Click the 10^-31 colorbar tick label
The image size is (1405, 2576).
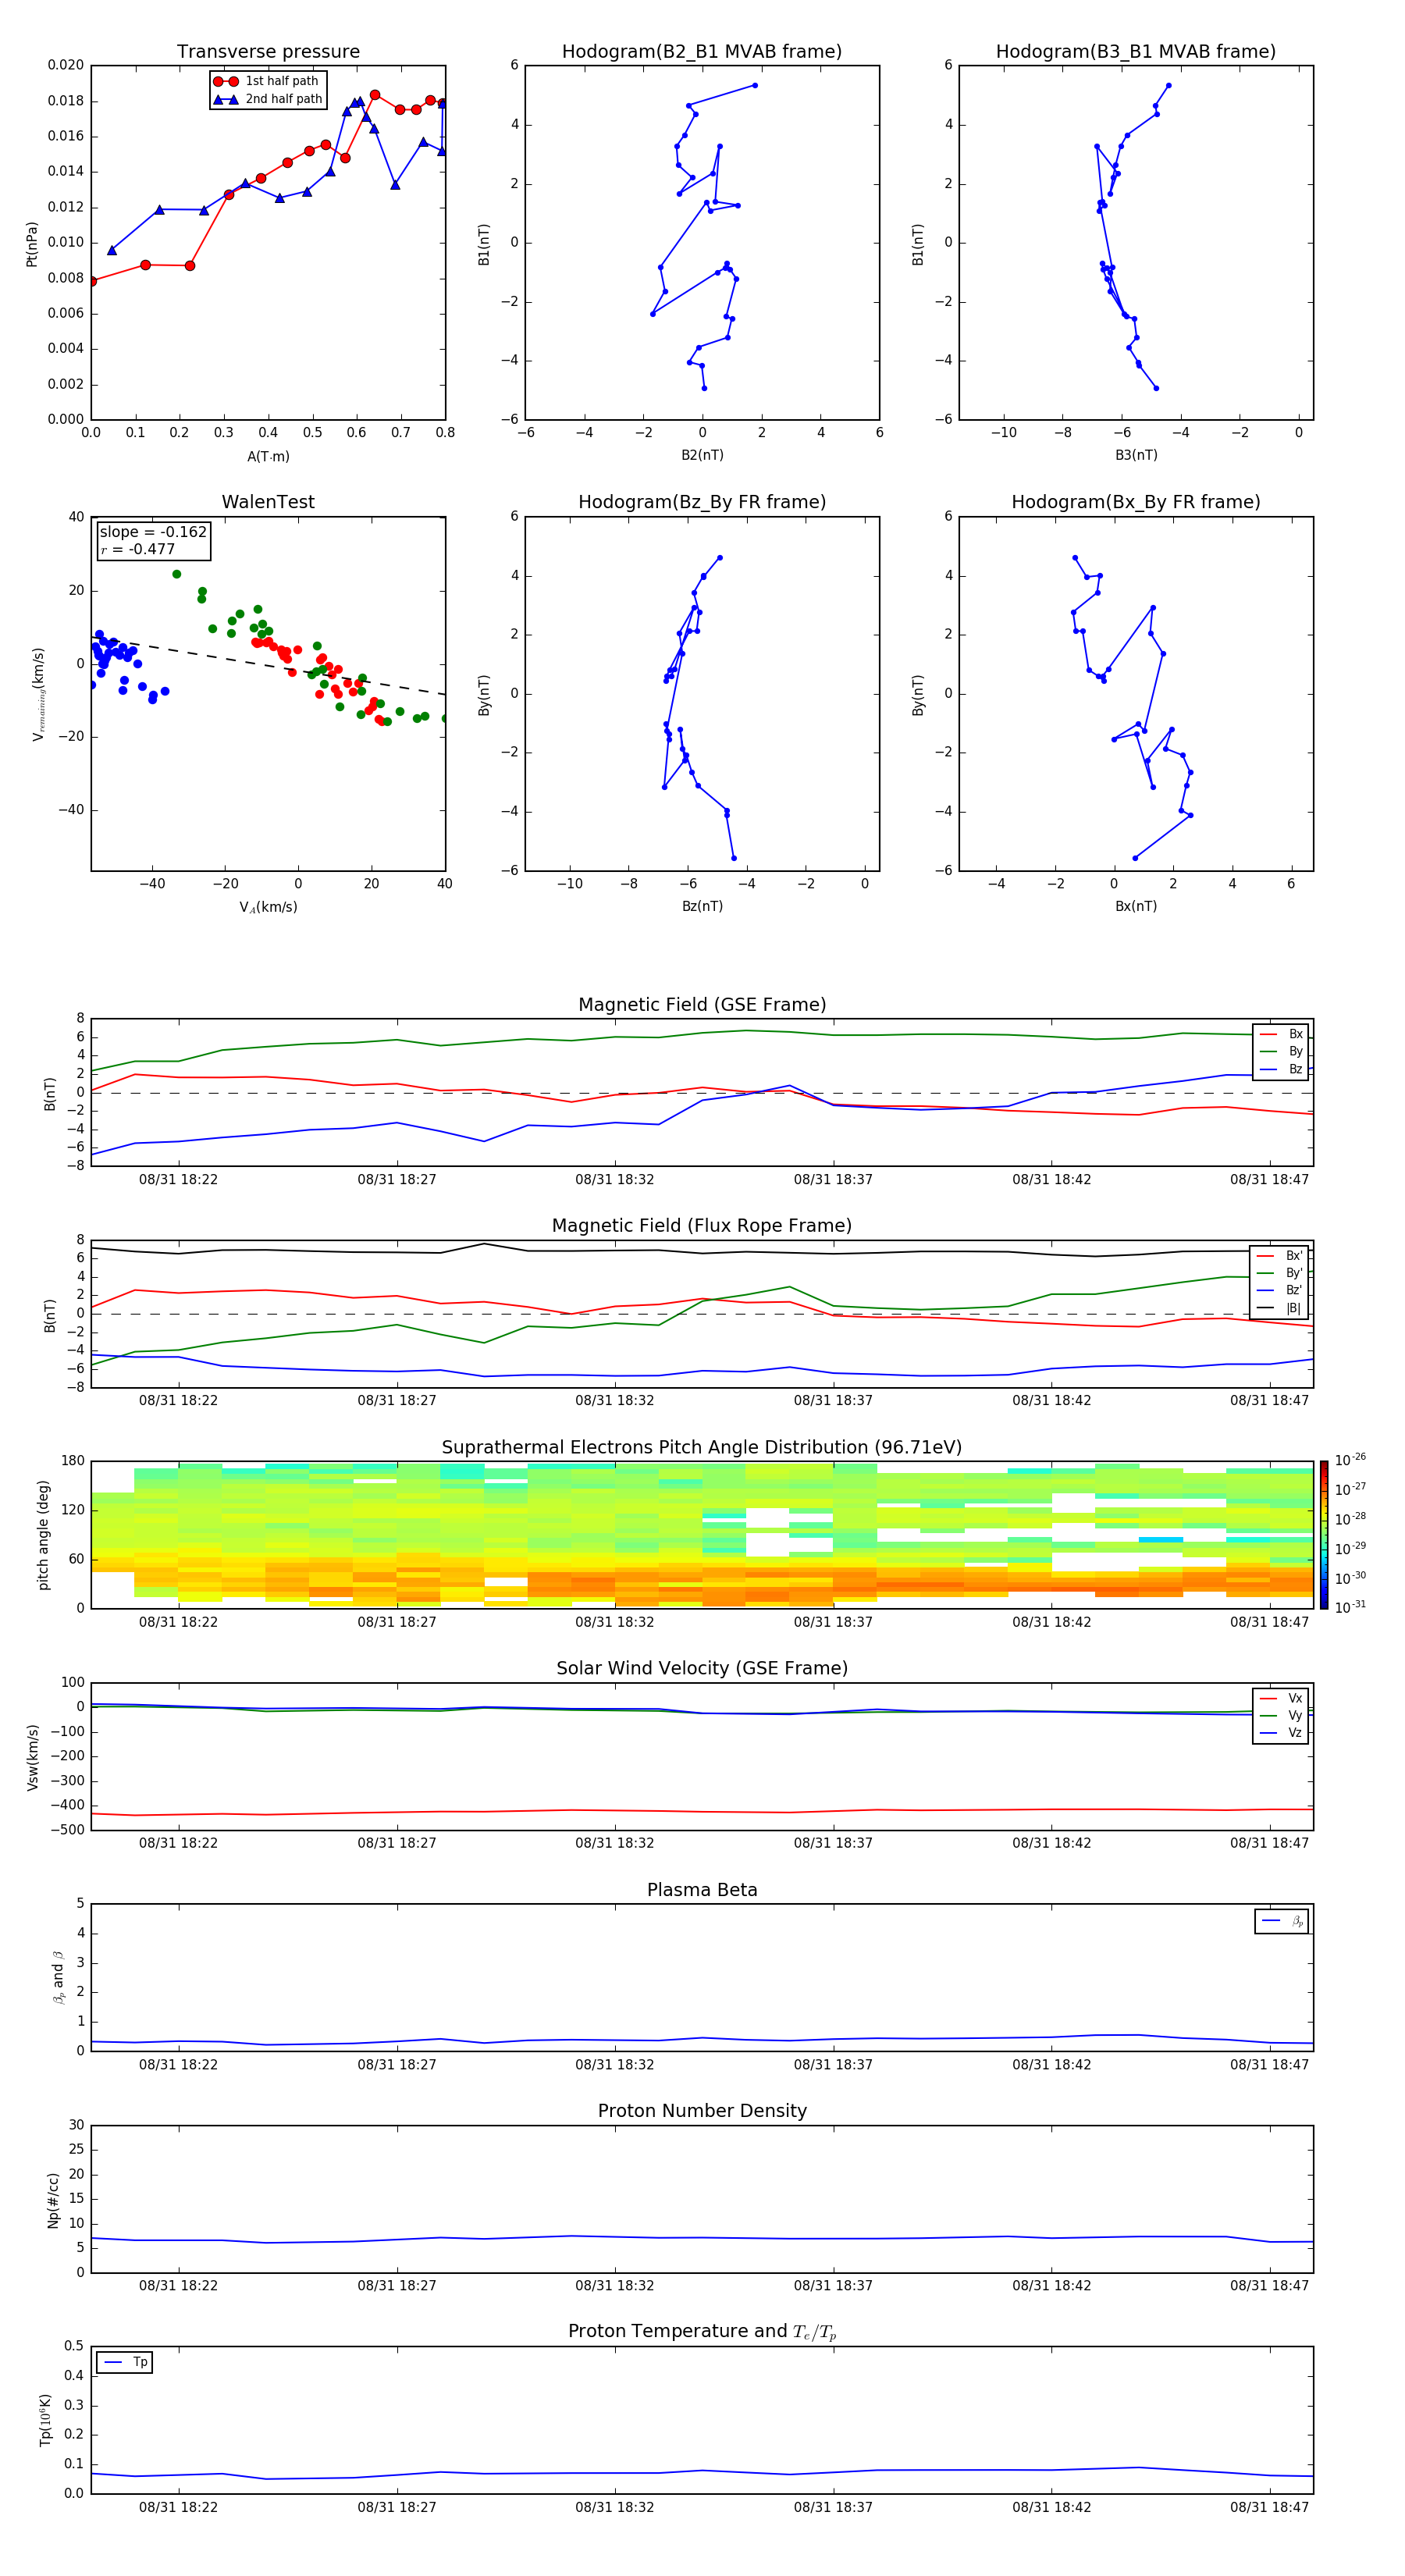(x=1350, y=1607)
